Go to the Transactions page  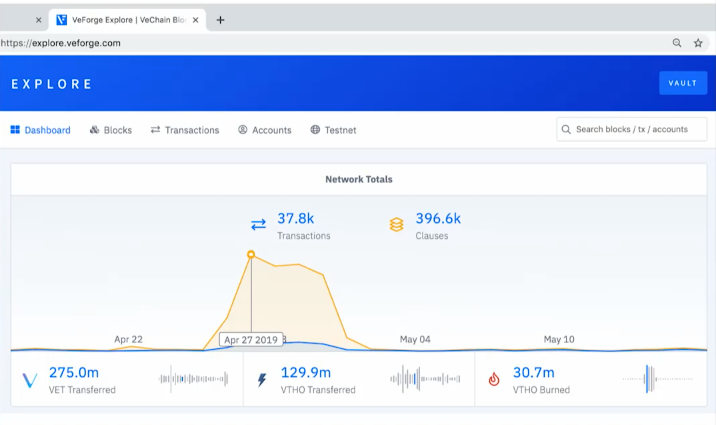[x=185, y=130]
